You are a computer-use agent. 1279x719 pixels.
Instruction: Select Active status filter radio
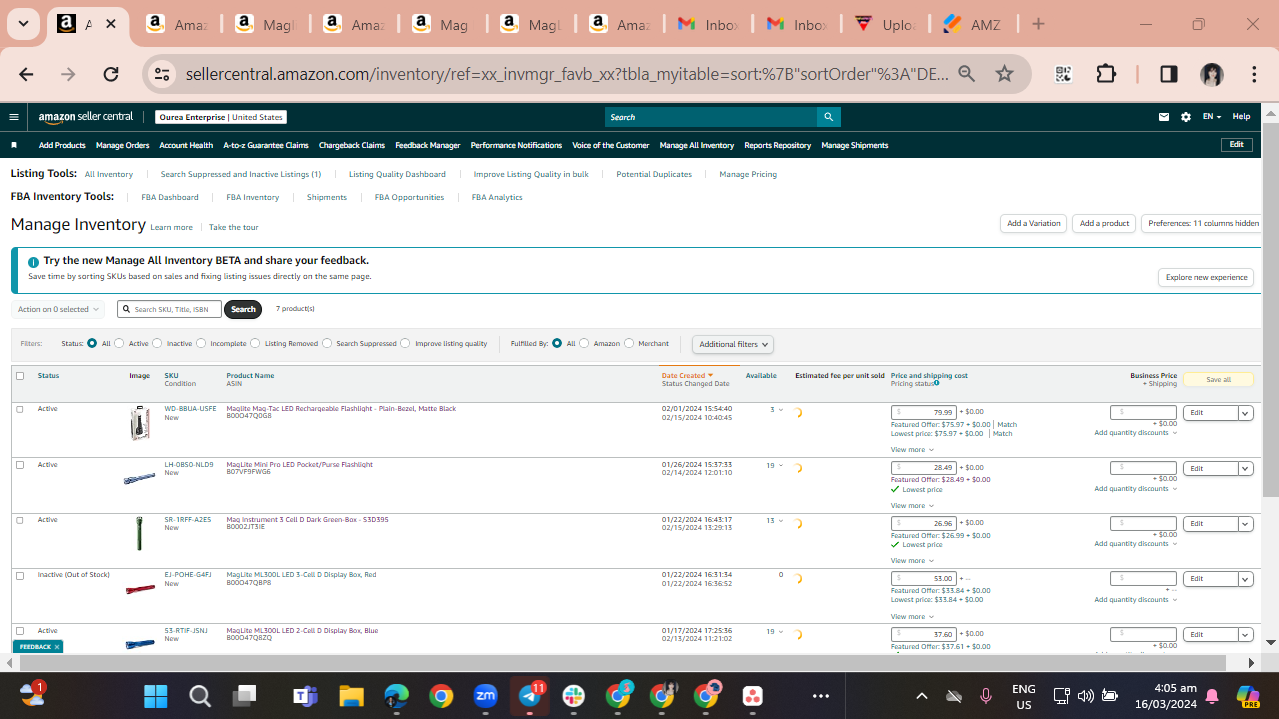pos(119,343)
